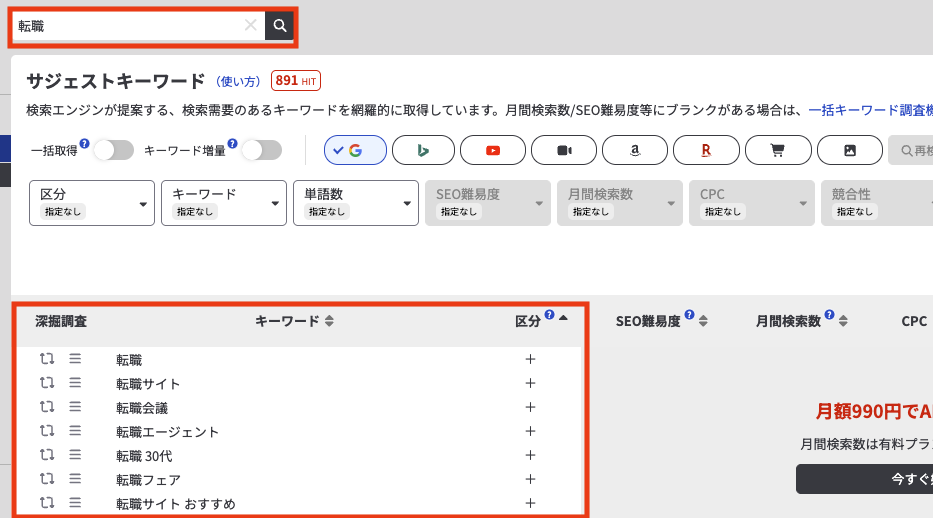Image resolution: width=933 pixels, height=518 pixels.
Task: Open the 競合性 filter dropdown
Action: click(x=877, y=203)
